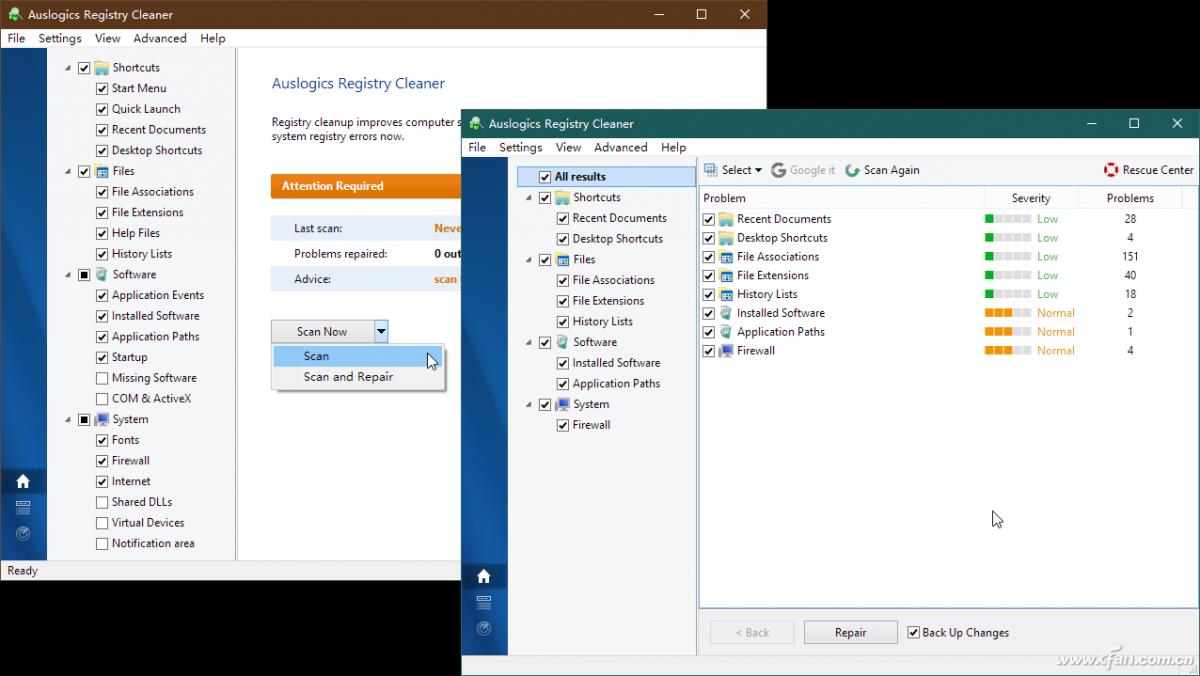Check Notification area checkbox
This screenshot has width=1200, height=676.
tap(102, 544)
